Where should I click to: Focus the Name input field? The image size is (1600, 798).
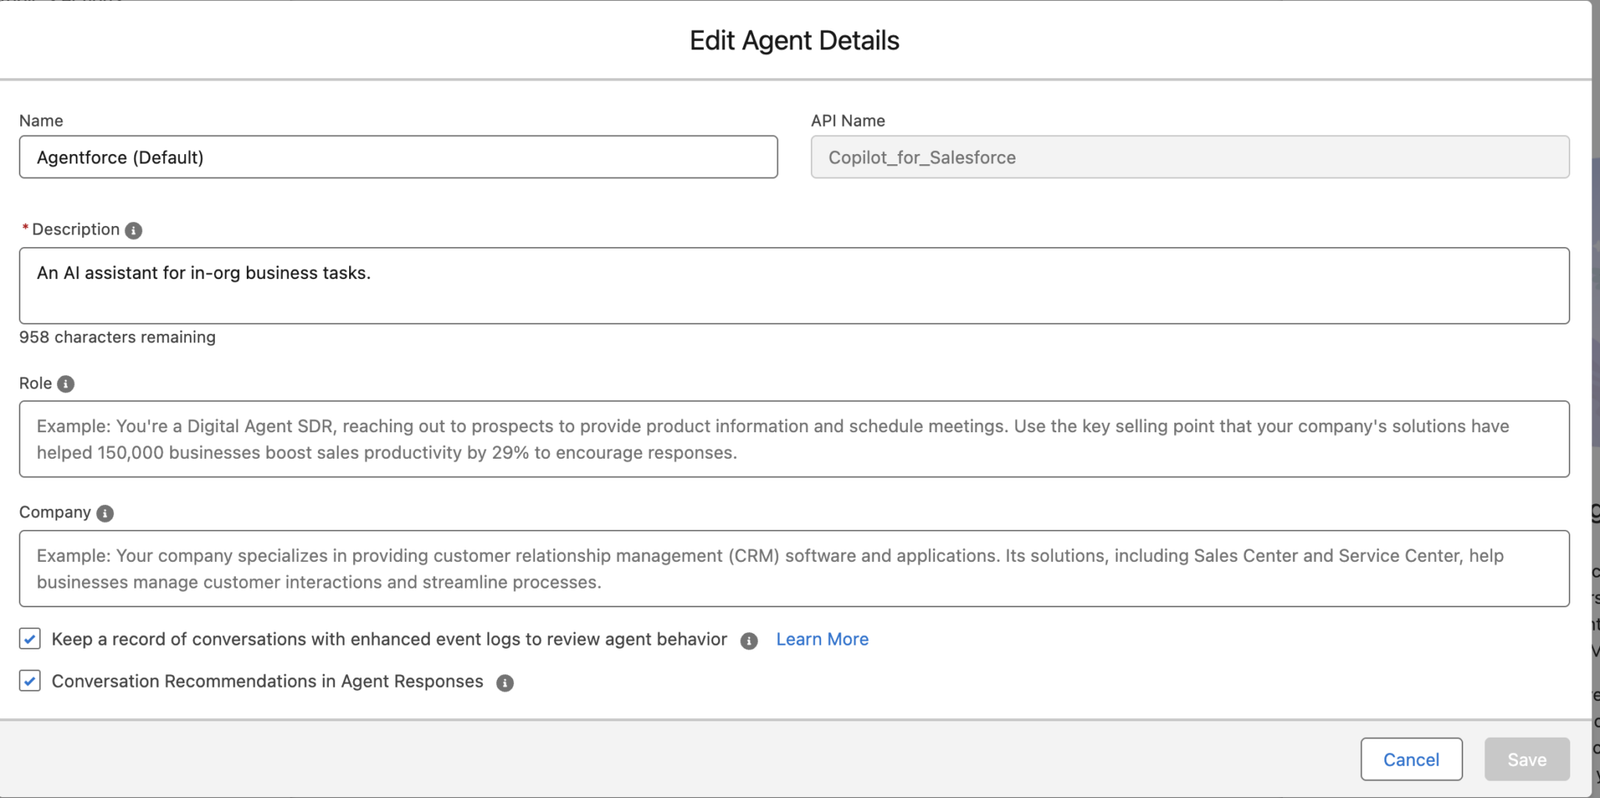coord(398,157)
